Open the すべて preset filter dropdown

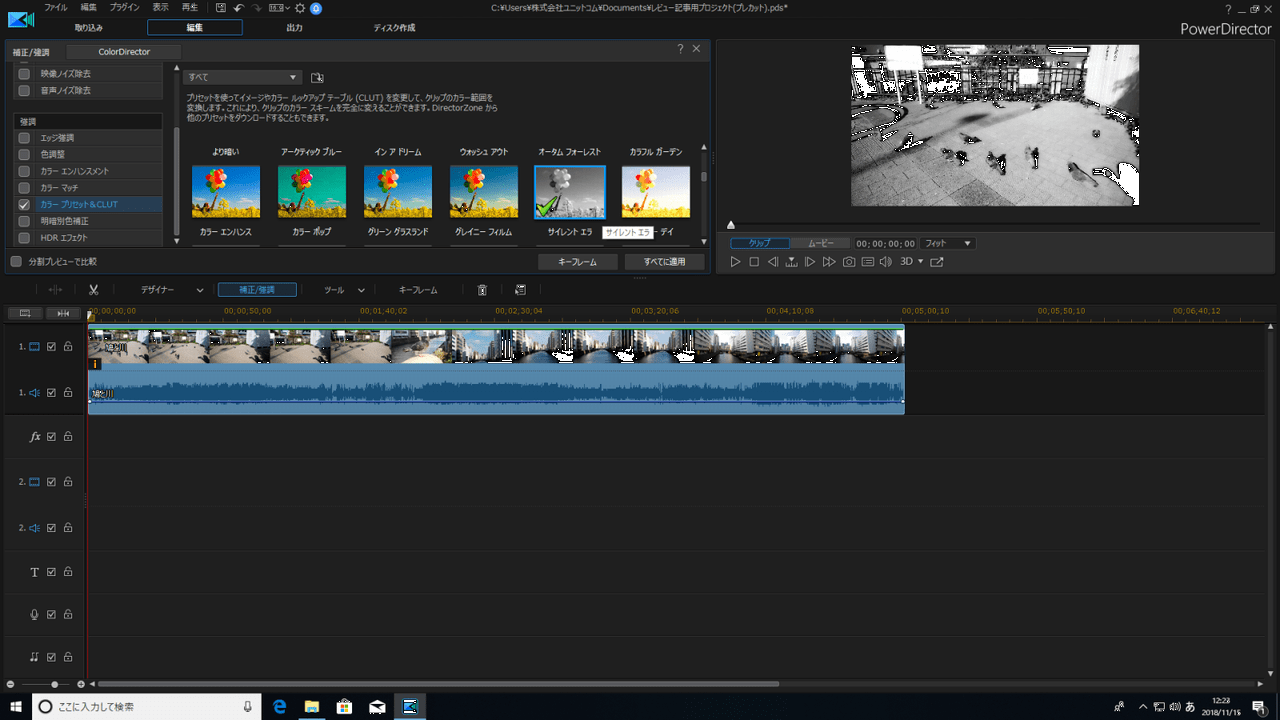point(242,77)
